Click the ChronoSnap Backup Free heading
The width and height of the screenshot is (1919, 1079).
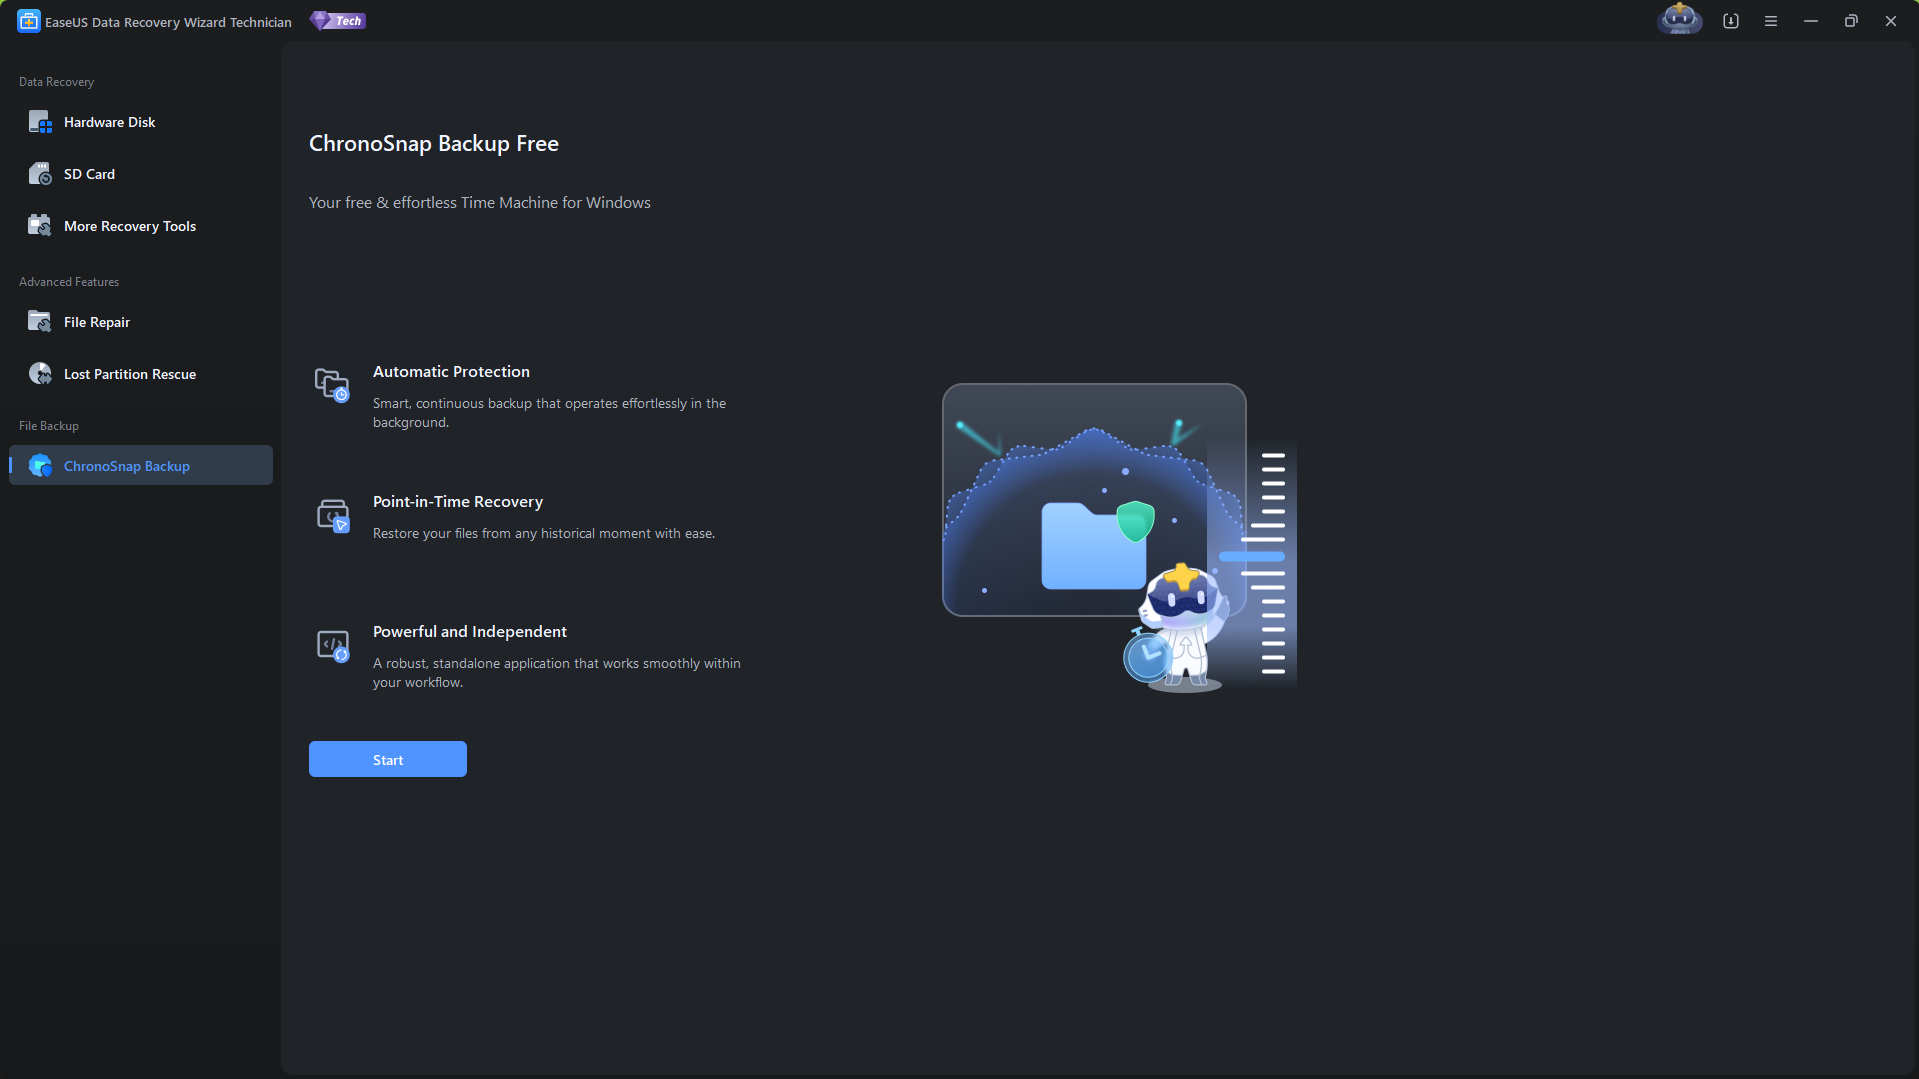433,144
